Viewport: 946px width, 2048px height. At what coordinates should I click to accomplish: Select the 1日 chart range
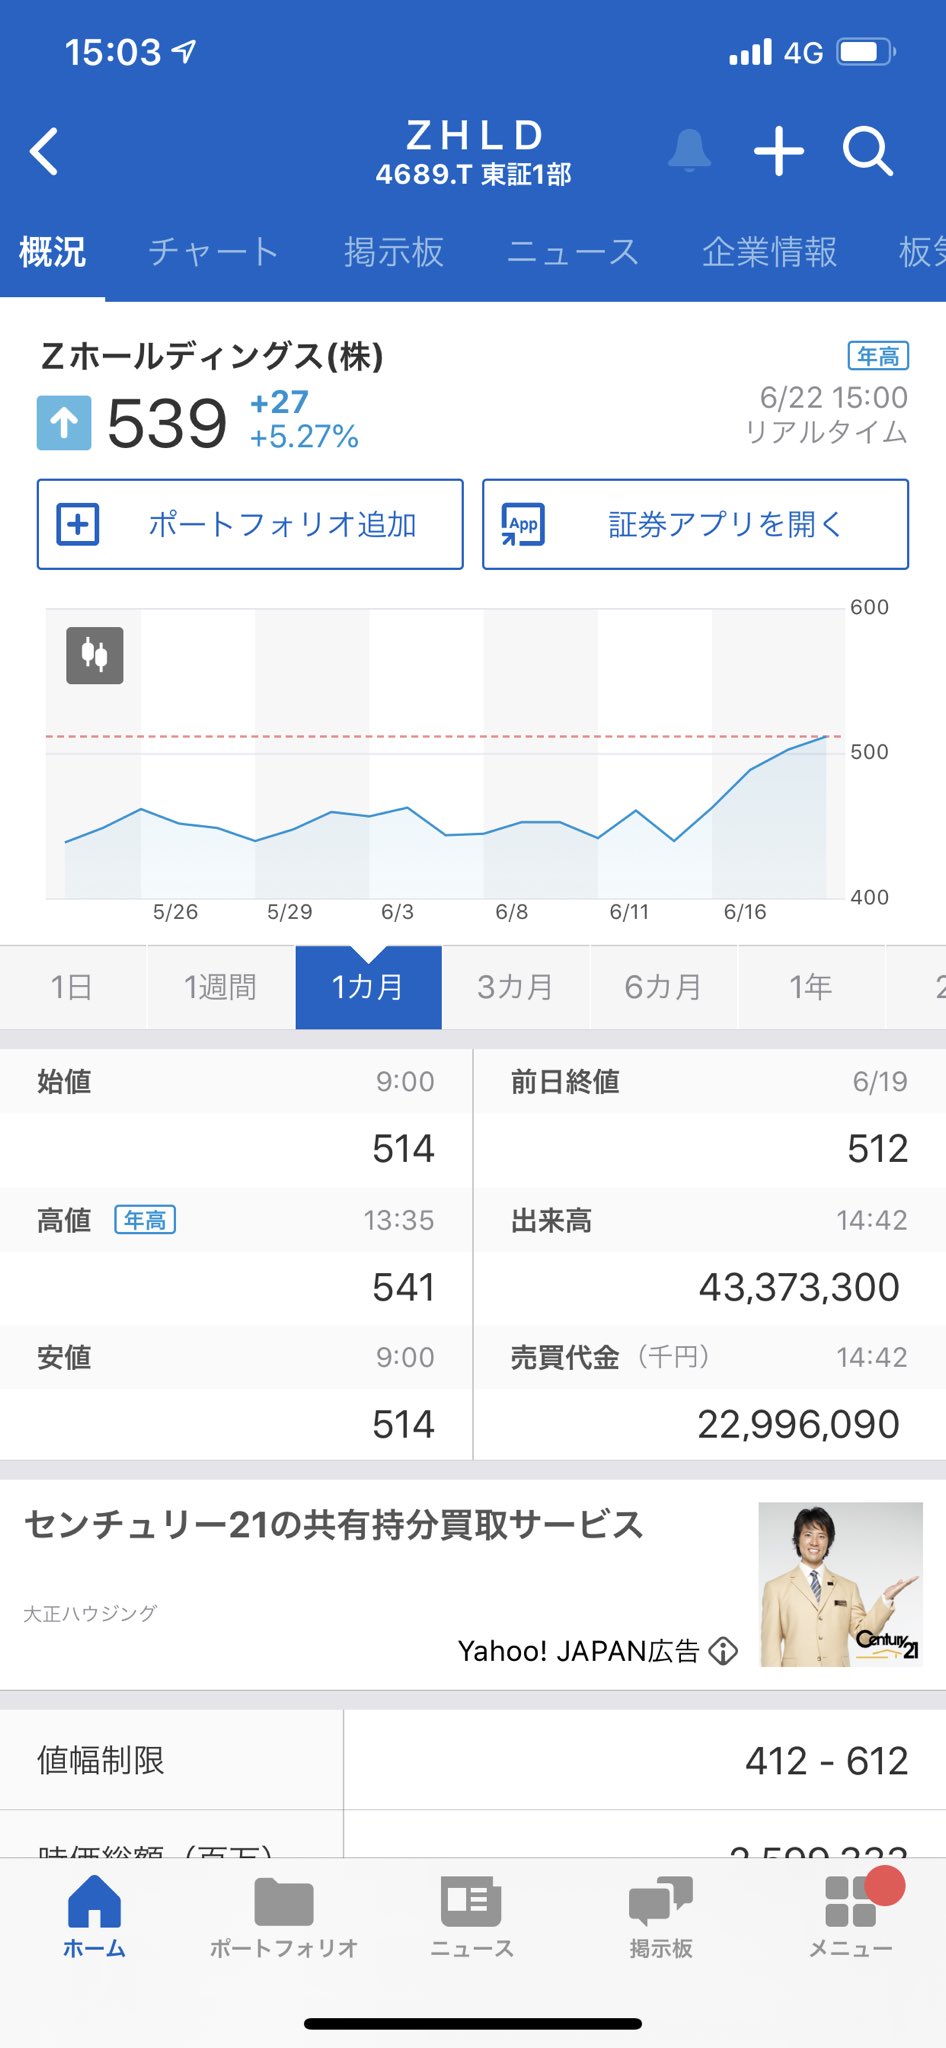click(x=73, y=987)
